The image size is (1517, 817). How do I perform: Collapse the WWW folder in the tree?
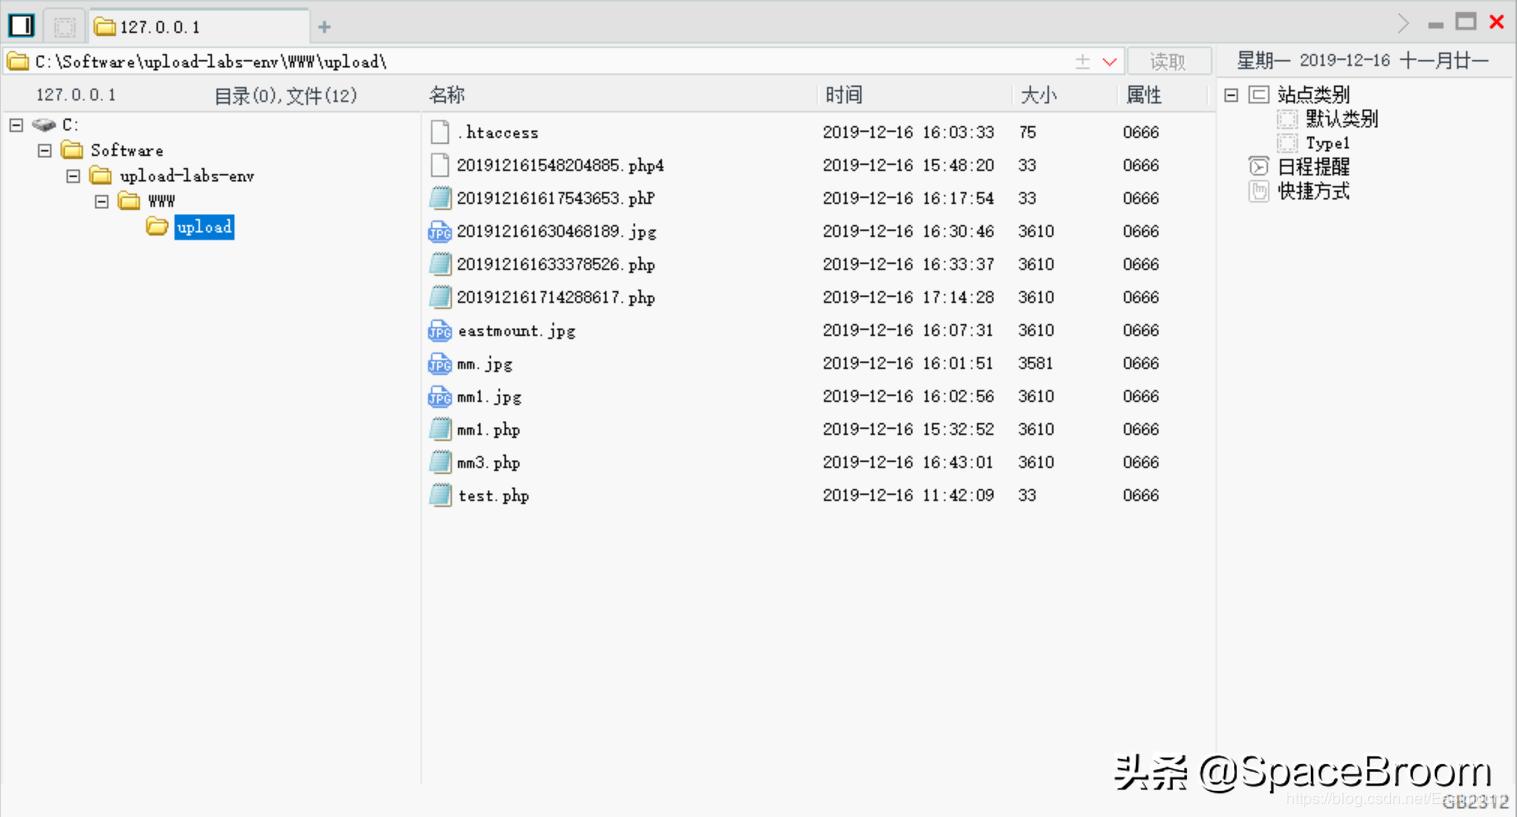point(100,200)
